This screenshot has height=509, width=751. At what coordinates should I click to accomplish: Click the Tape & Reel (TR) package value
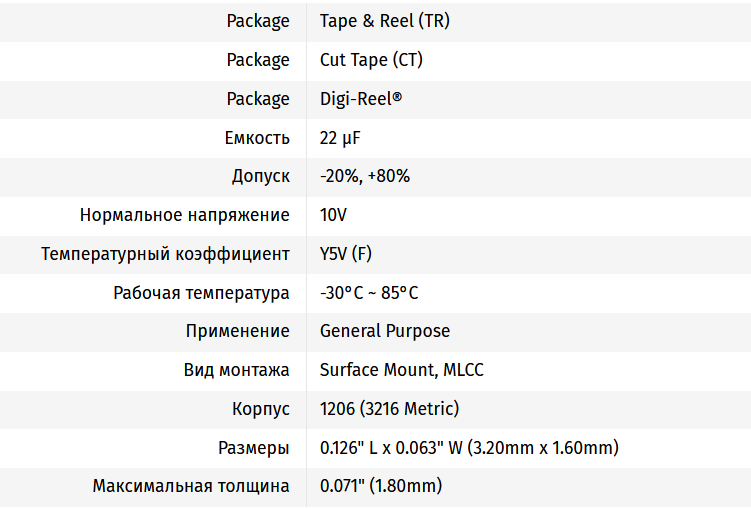[x=384, y=21]
